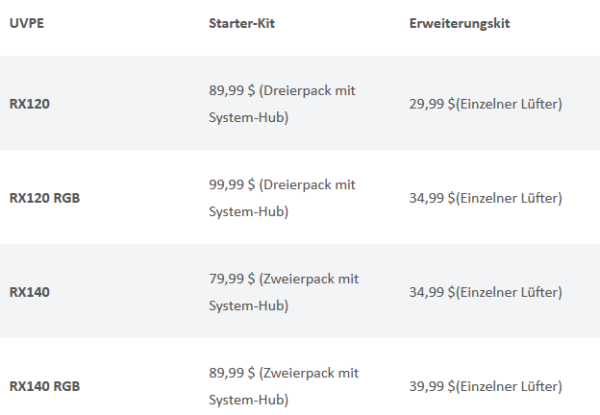Select the RX140 row label
Image resolution: width=600 pixels, height=415 pixels.
[31, 292]
